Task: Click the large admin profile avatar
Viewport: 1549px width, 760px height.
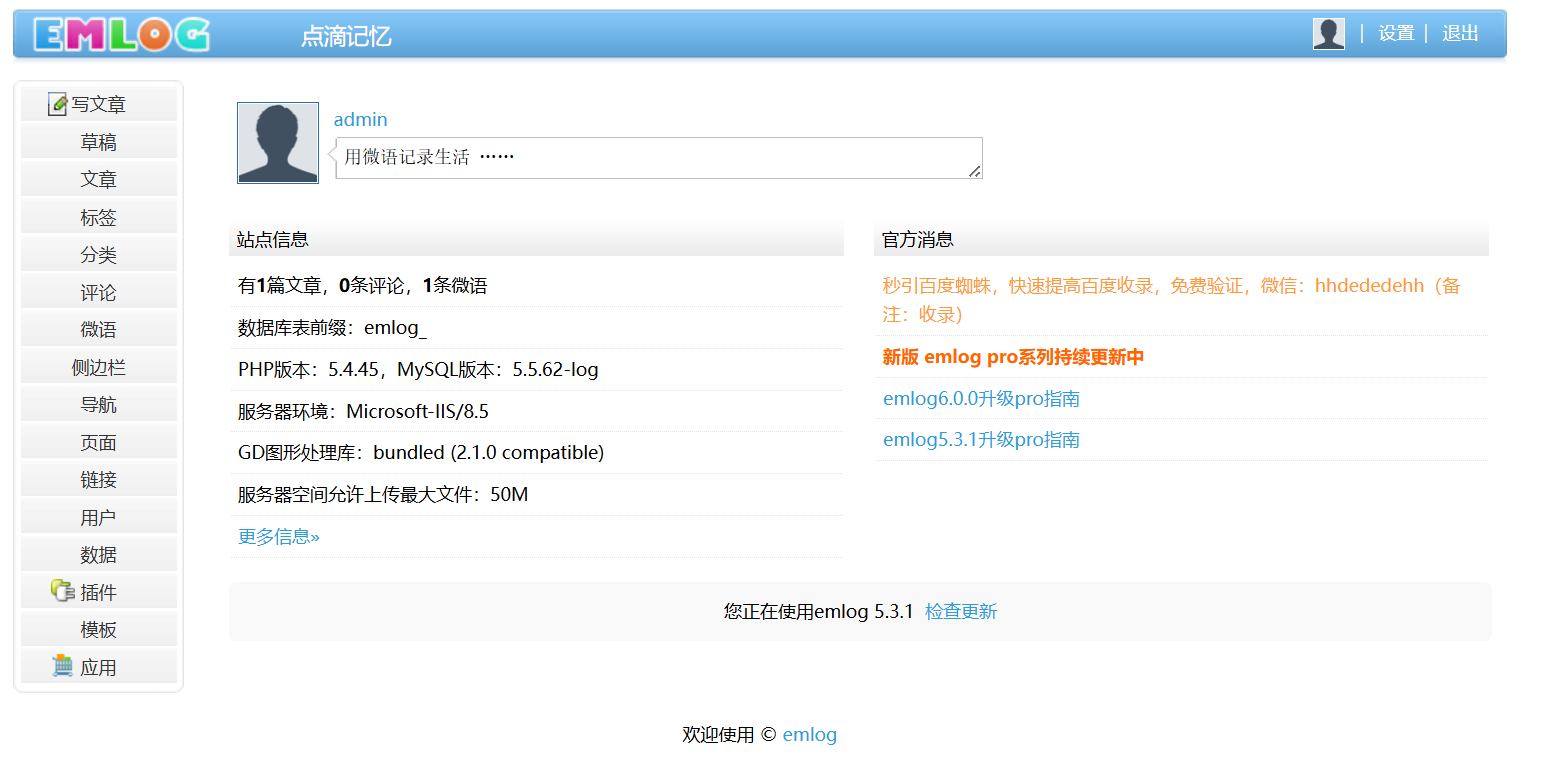Action: click(278, 143)
